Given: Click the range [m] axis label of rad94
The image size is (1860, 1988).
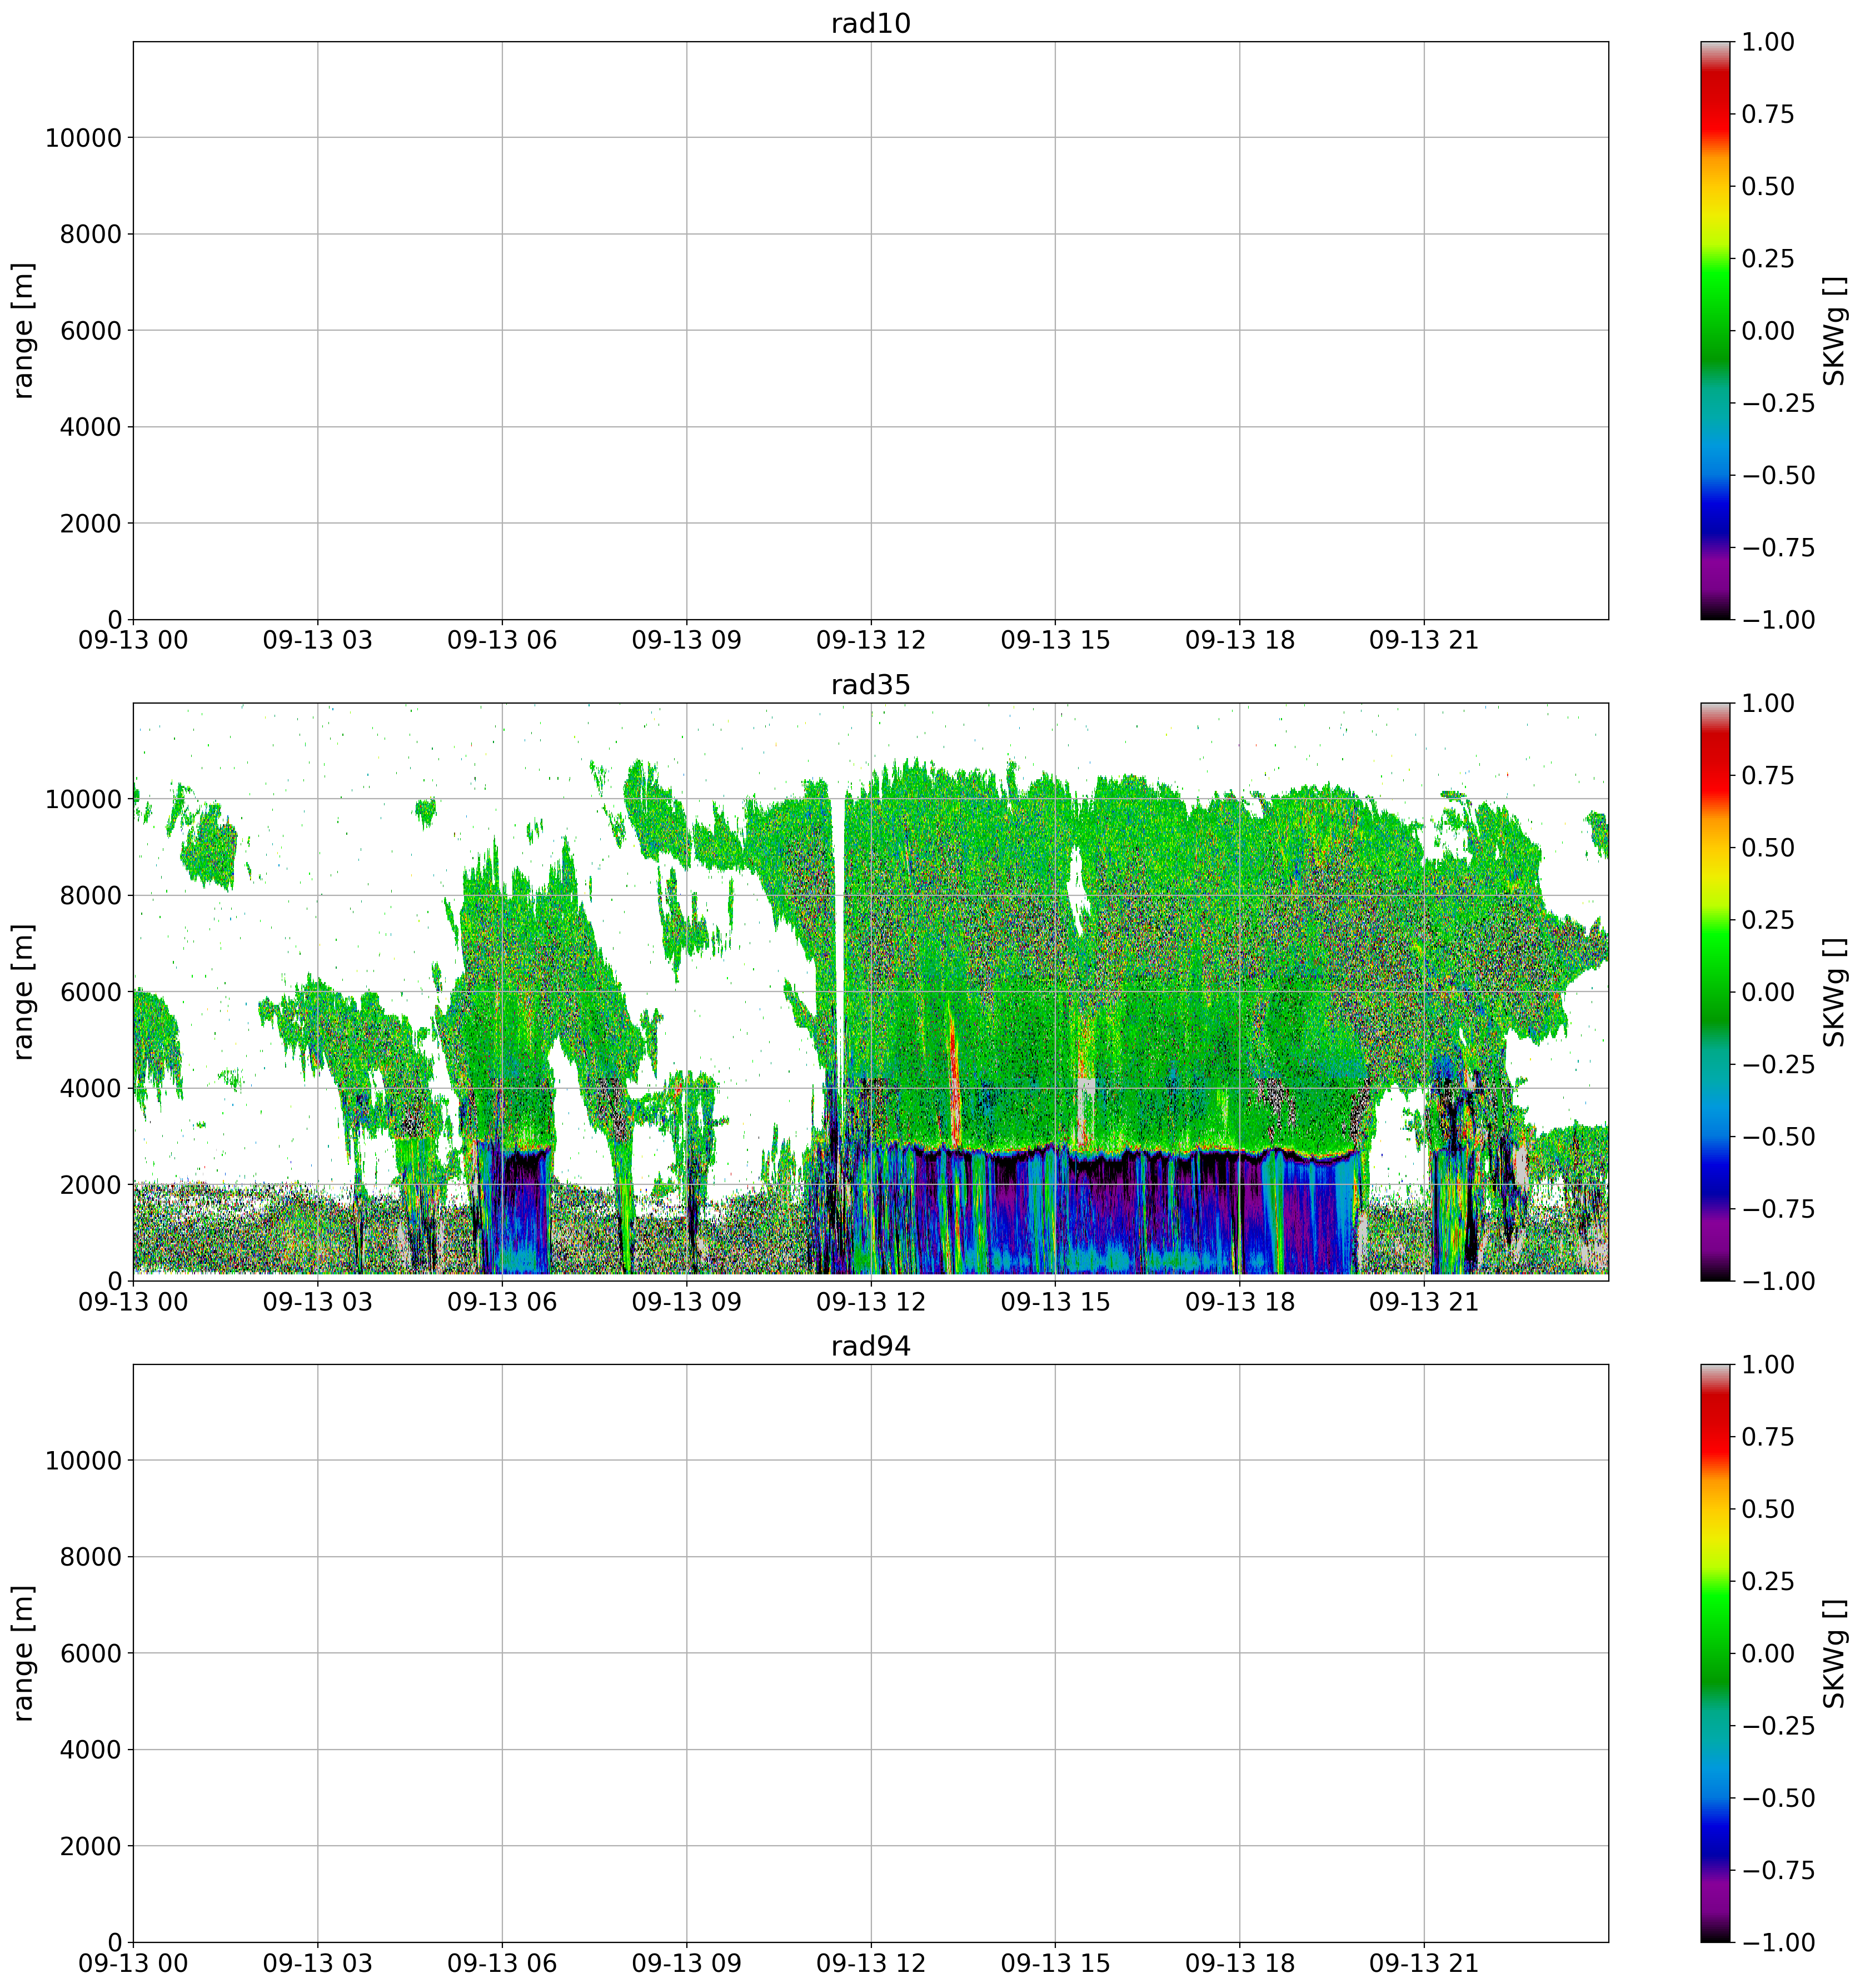Looking at the screenshot, I should point(24,1653).
